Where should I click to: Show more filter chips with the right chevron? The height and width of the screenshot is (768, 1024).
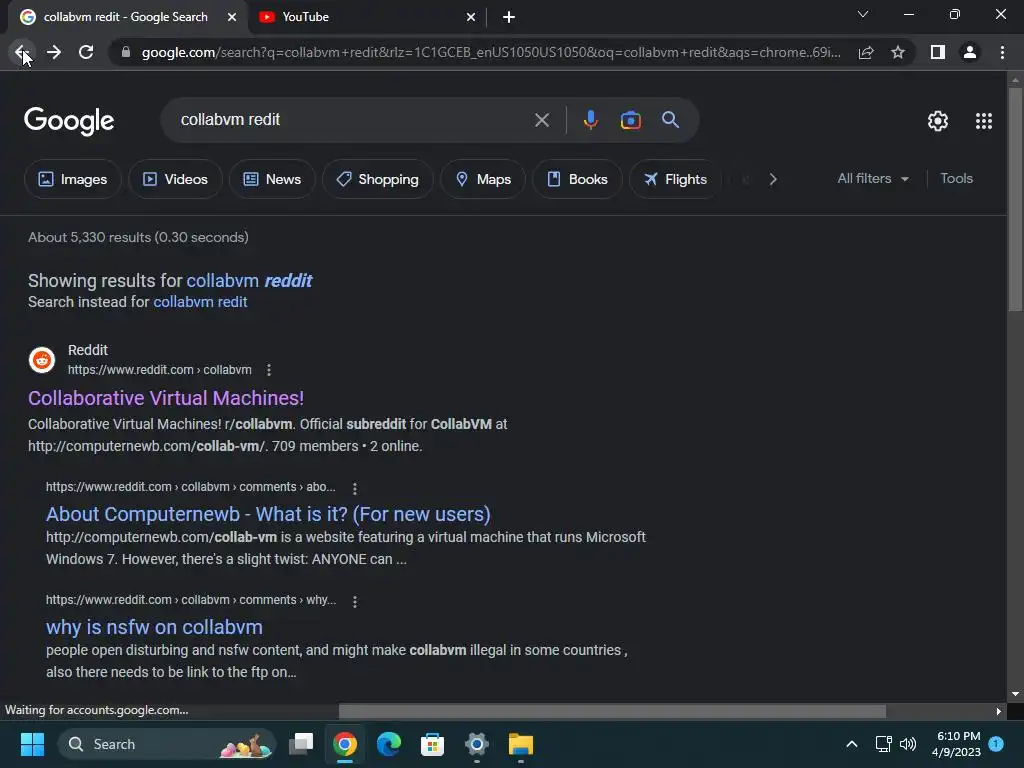(773, 180)
